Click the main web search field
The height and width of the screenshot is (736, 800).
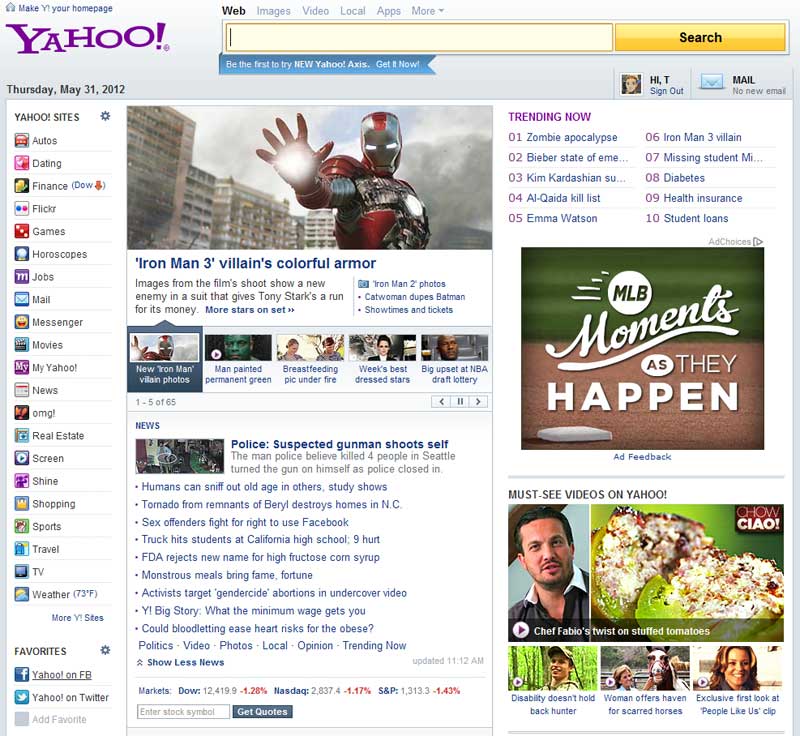pyautogui.click(x=418, y=37)
